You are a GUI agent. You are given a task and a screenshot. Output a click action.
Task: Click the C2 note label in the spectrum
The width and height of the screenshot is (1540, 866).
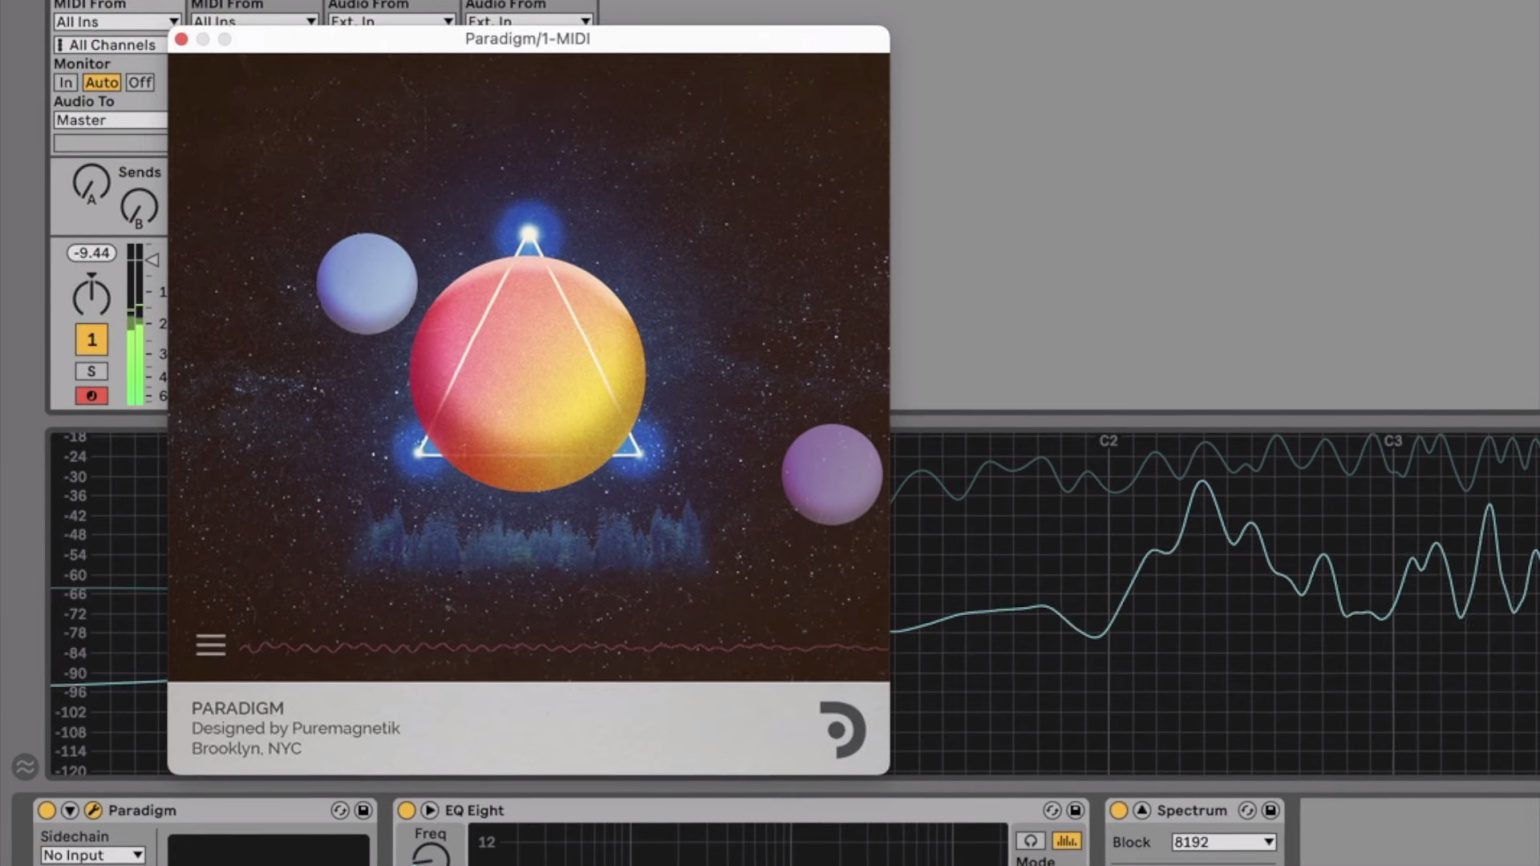(1108, 441)
